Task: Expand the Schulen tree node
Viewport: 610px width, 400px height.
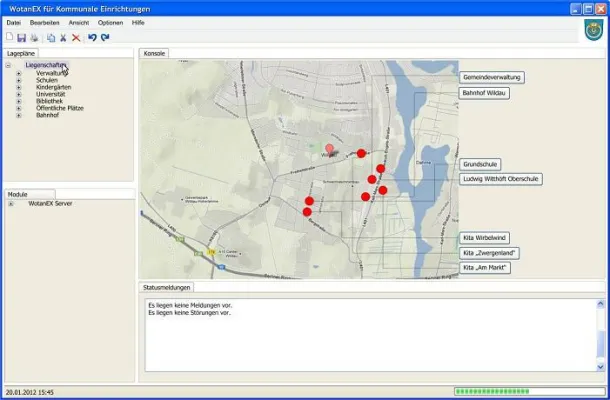Action: click(19, 80)
